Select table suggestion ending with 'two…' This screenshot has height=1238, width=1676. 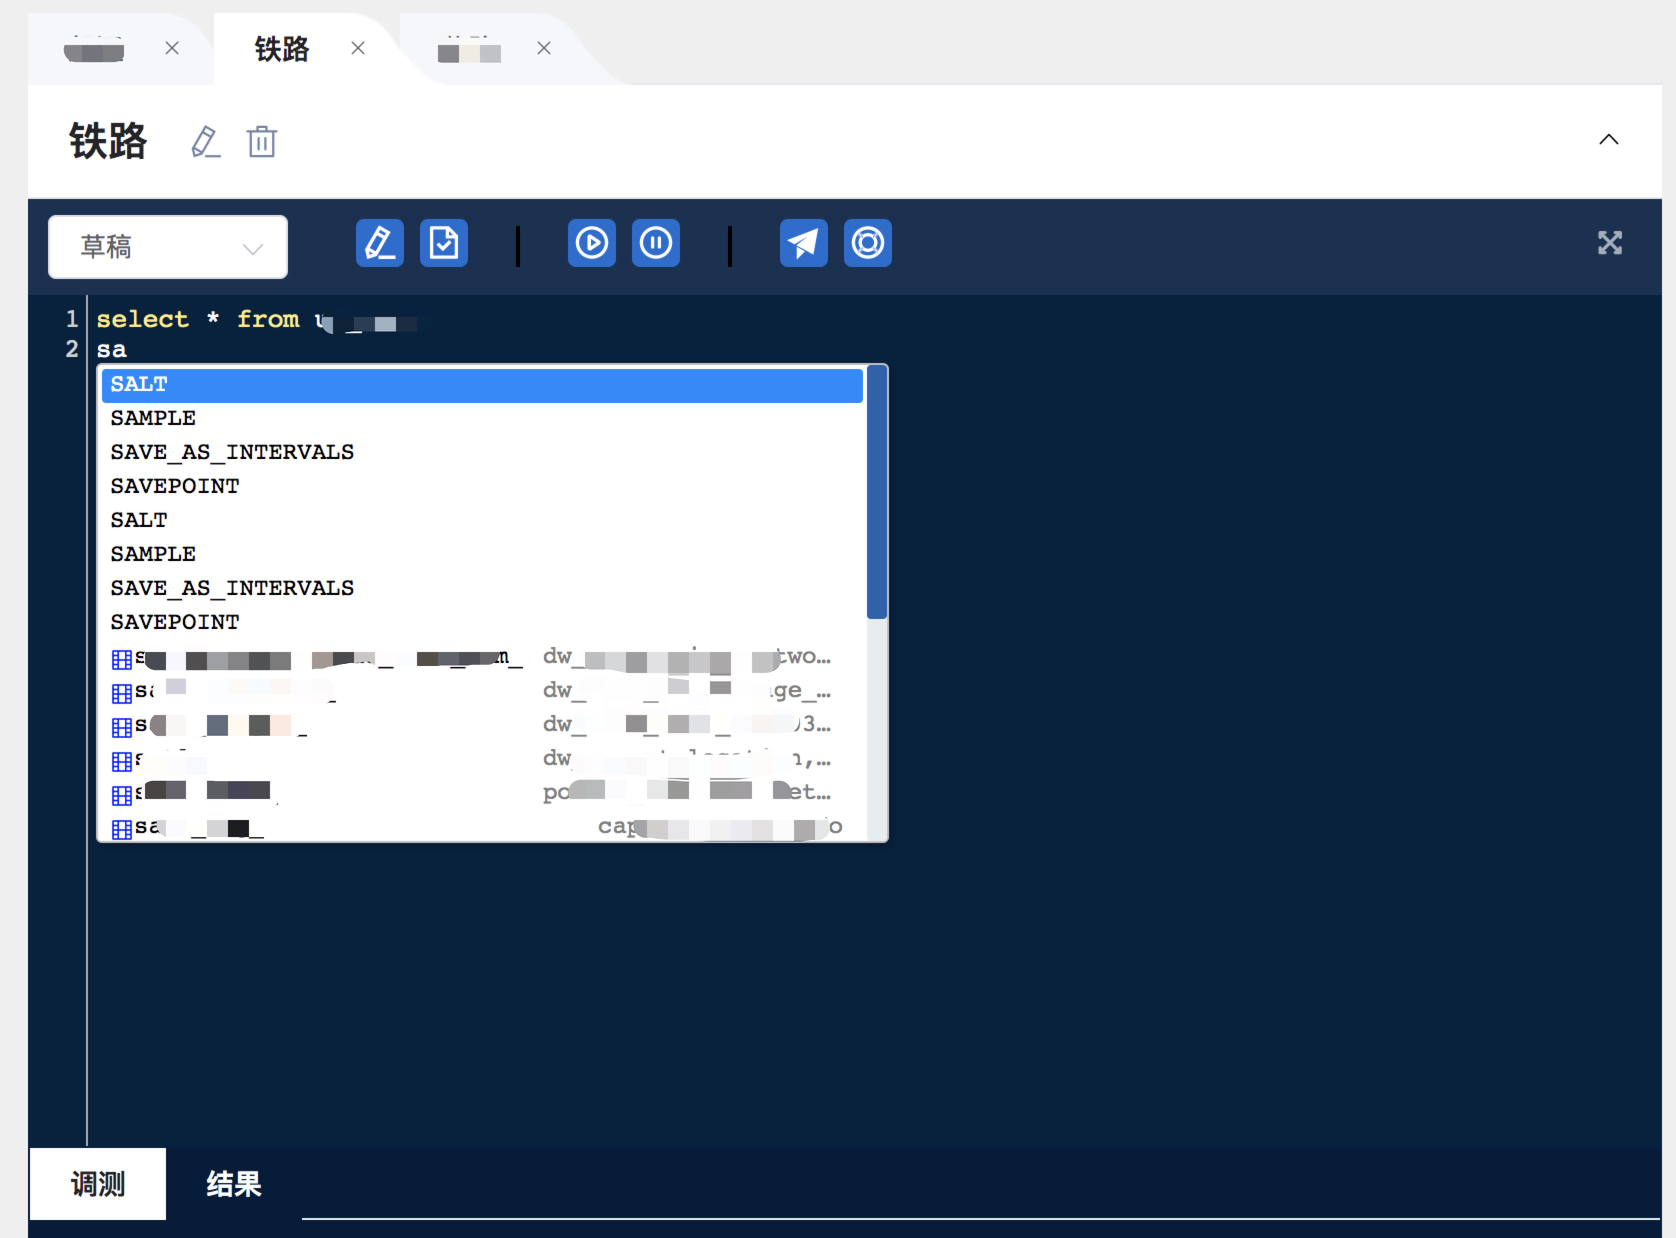(x=482, y=658)
